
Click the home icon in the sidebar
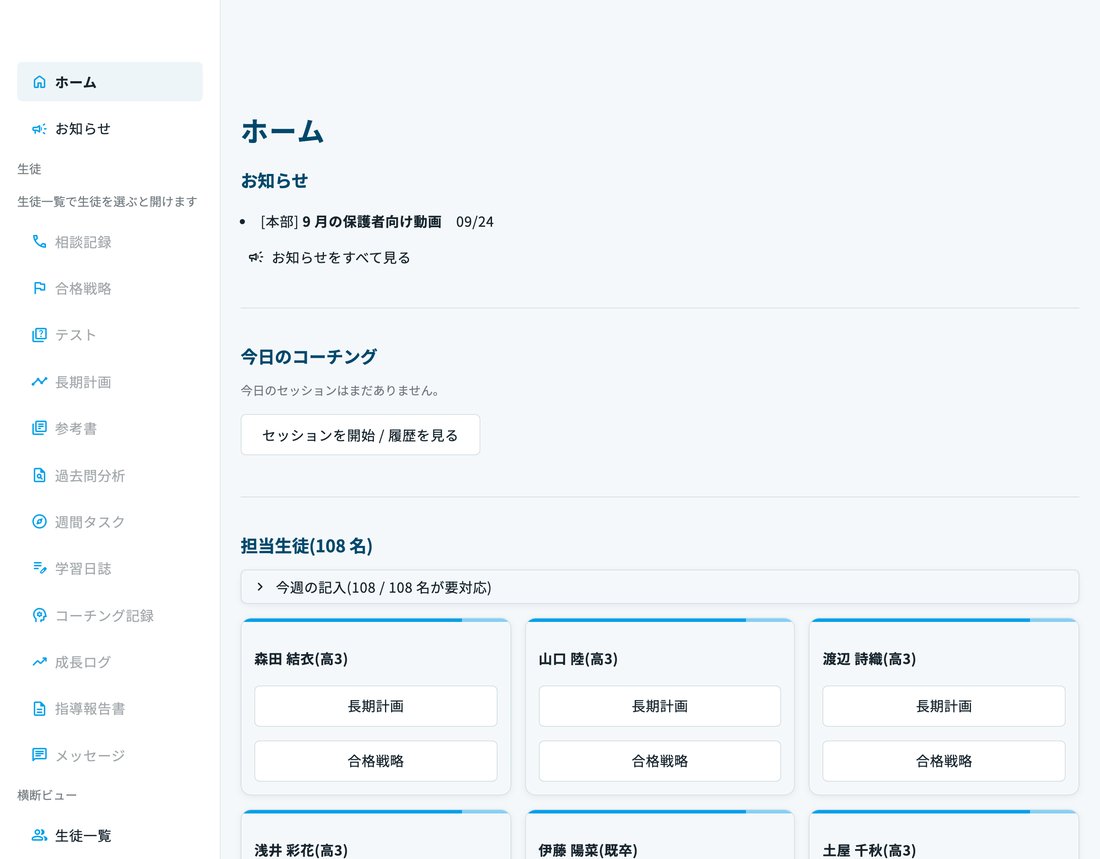click(x=39, y=82)
